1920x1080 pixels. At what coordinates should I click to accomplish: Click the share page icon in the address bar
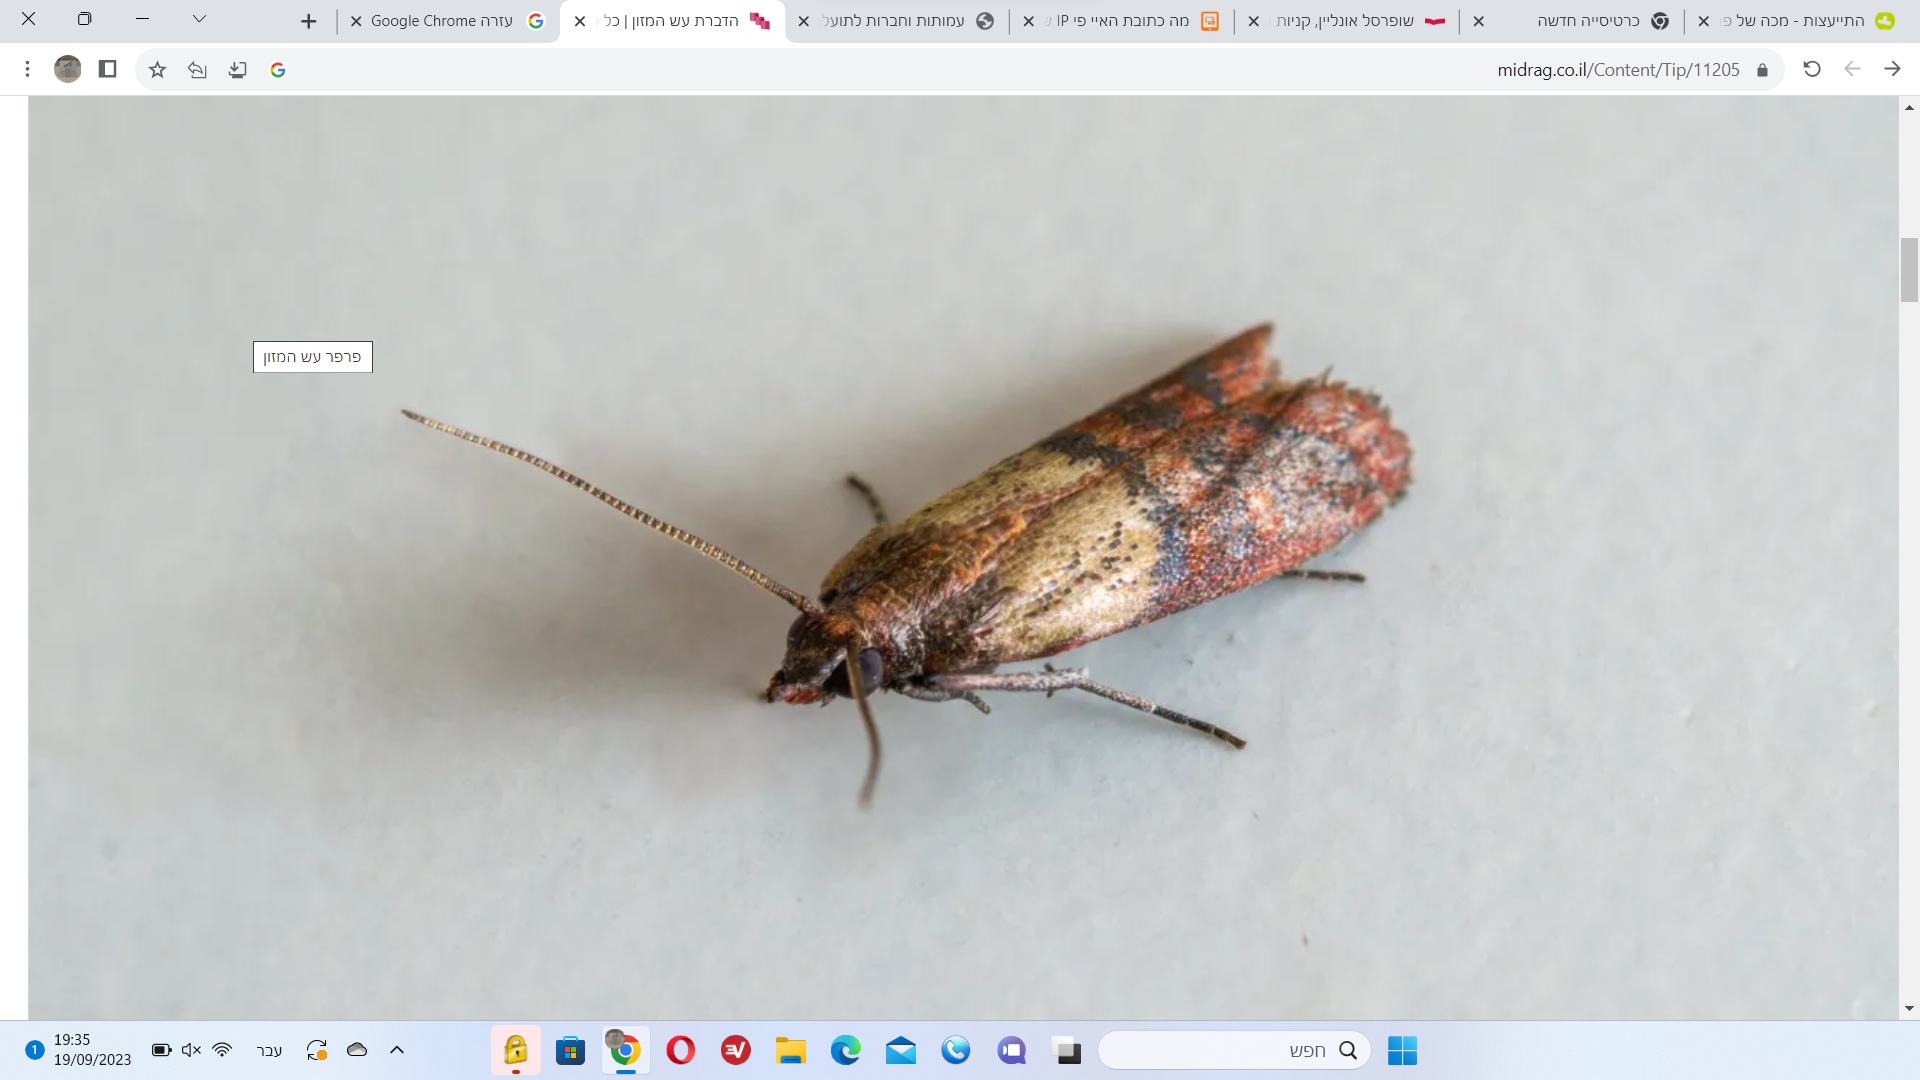click(x=197, y=70)
